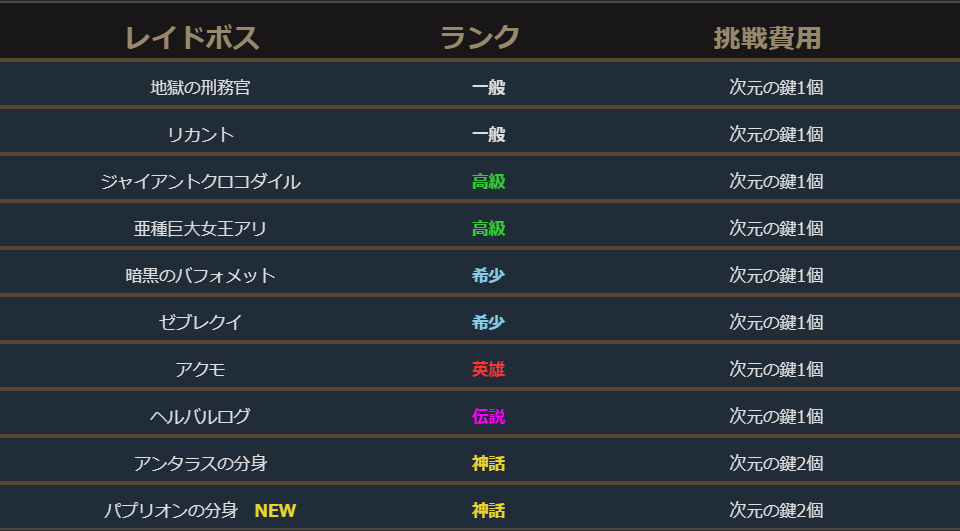Image resolution: width=960 pixels, height=531 pixels.
Task: Select the ゼブレクイ boss name
Action: click(200, 322)
